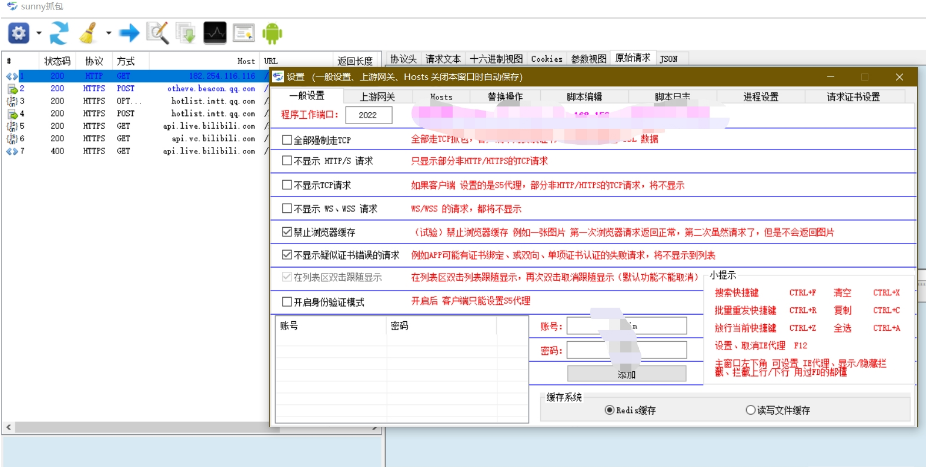Image resolution: width=926 pixels, height=467 pixels.
Task: Uncheck 不显示疑似证书错误的请求 checkbox
Action: (287, 255)
